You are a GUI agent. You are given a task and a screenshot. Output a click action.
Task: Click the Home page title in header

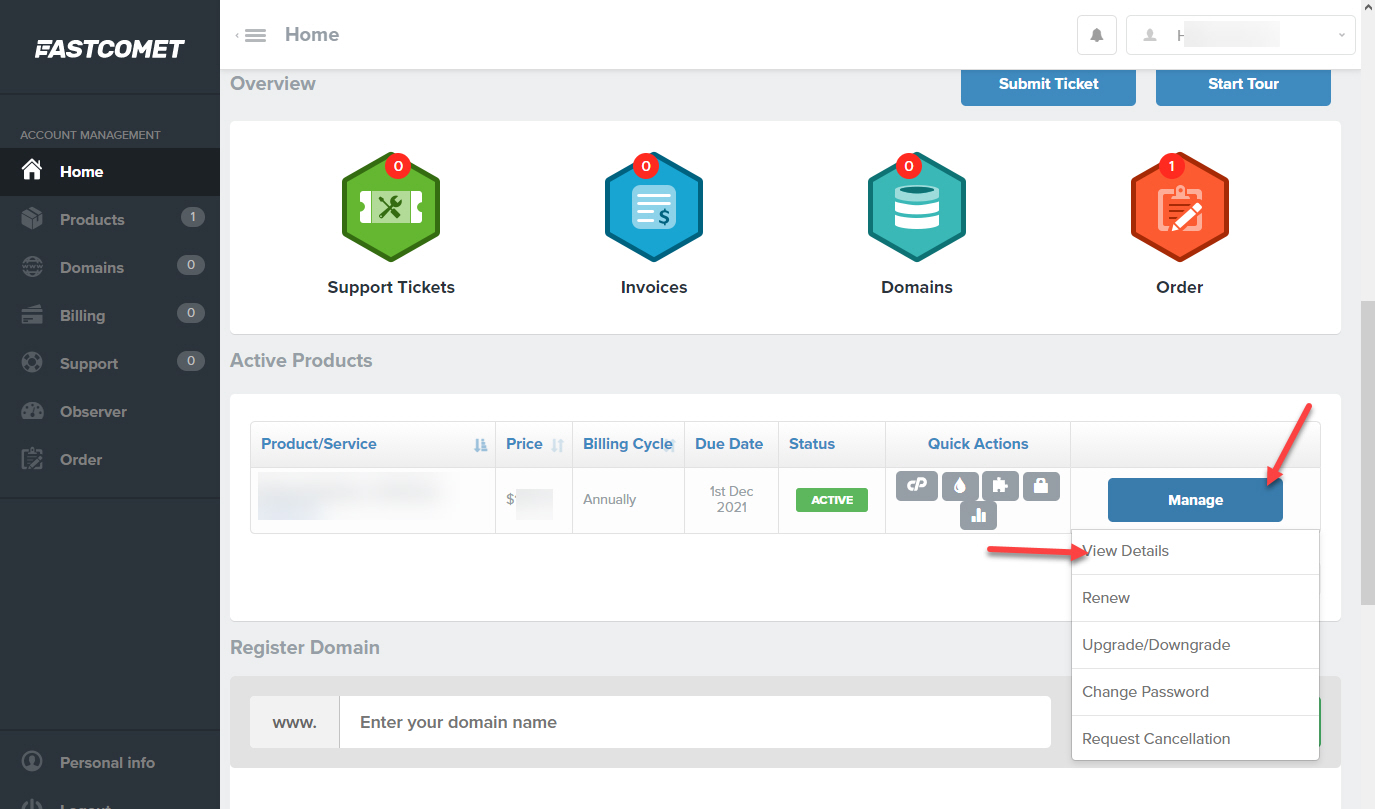click(x=312, y=35)
